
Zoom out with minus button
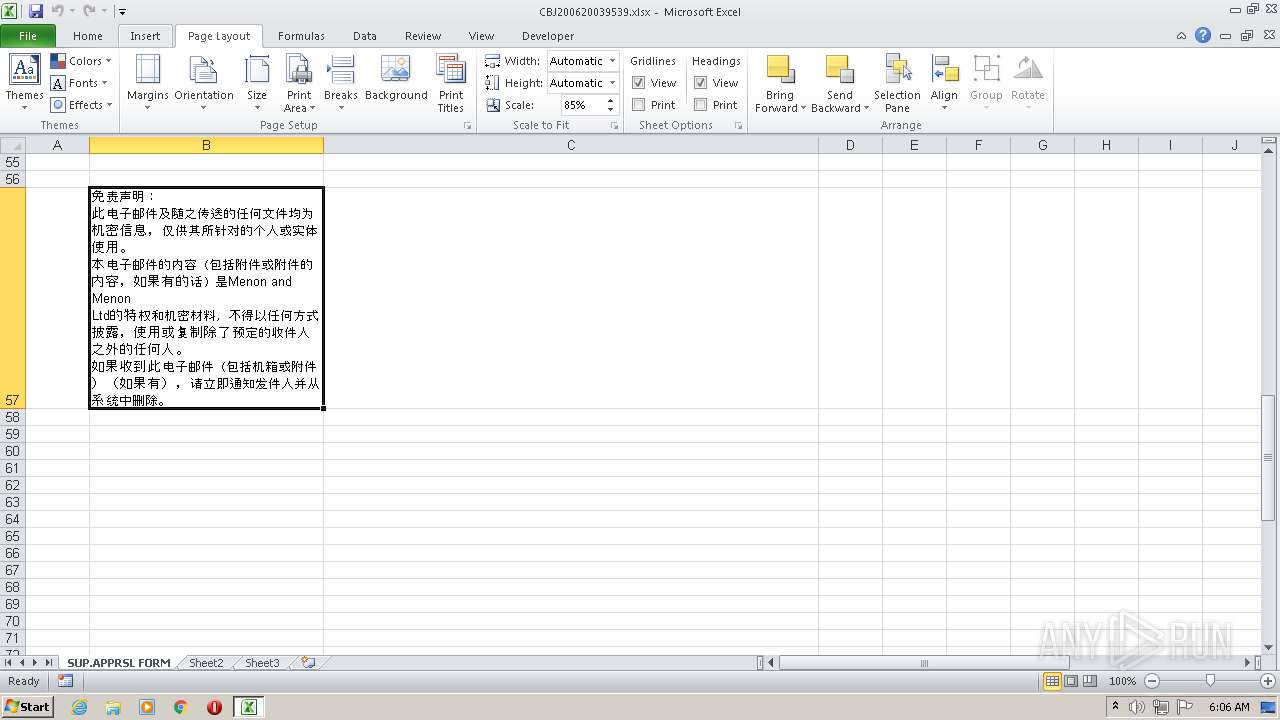tap(1151, 681)
